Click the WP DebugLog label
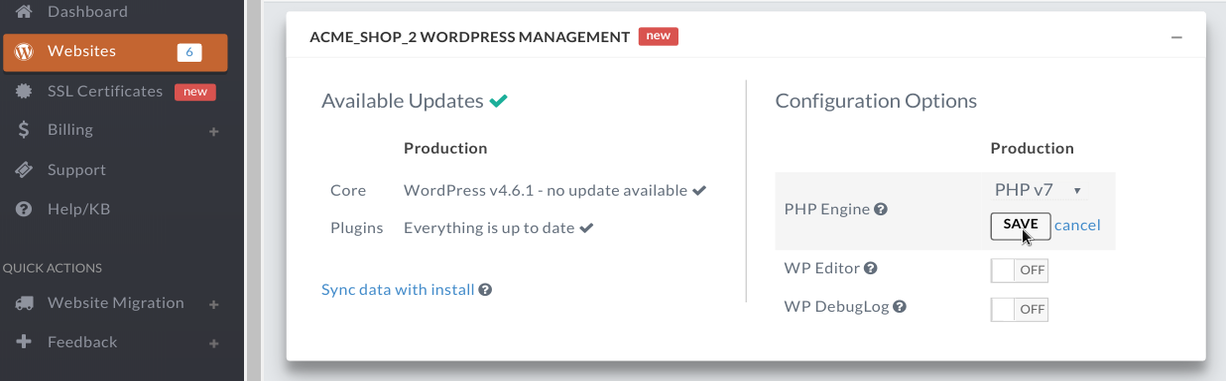This screenshot has height=381, width=1226. pos(836,307)
